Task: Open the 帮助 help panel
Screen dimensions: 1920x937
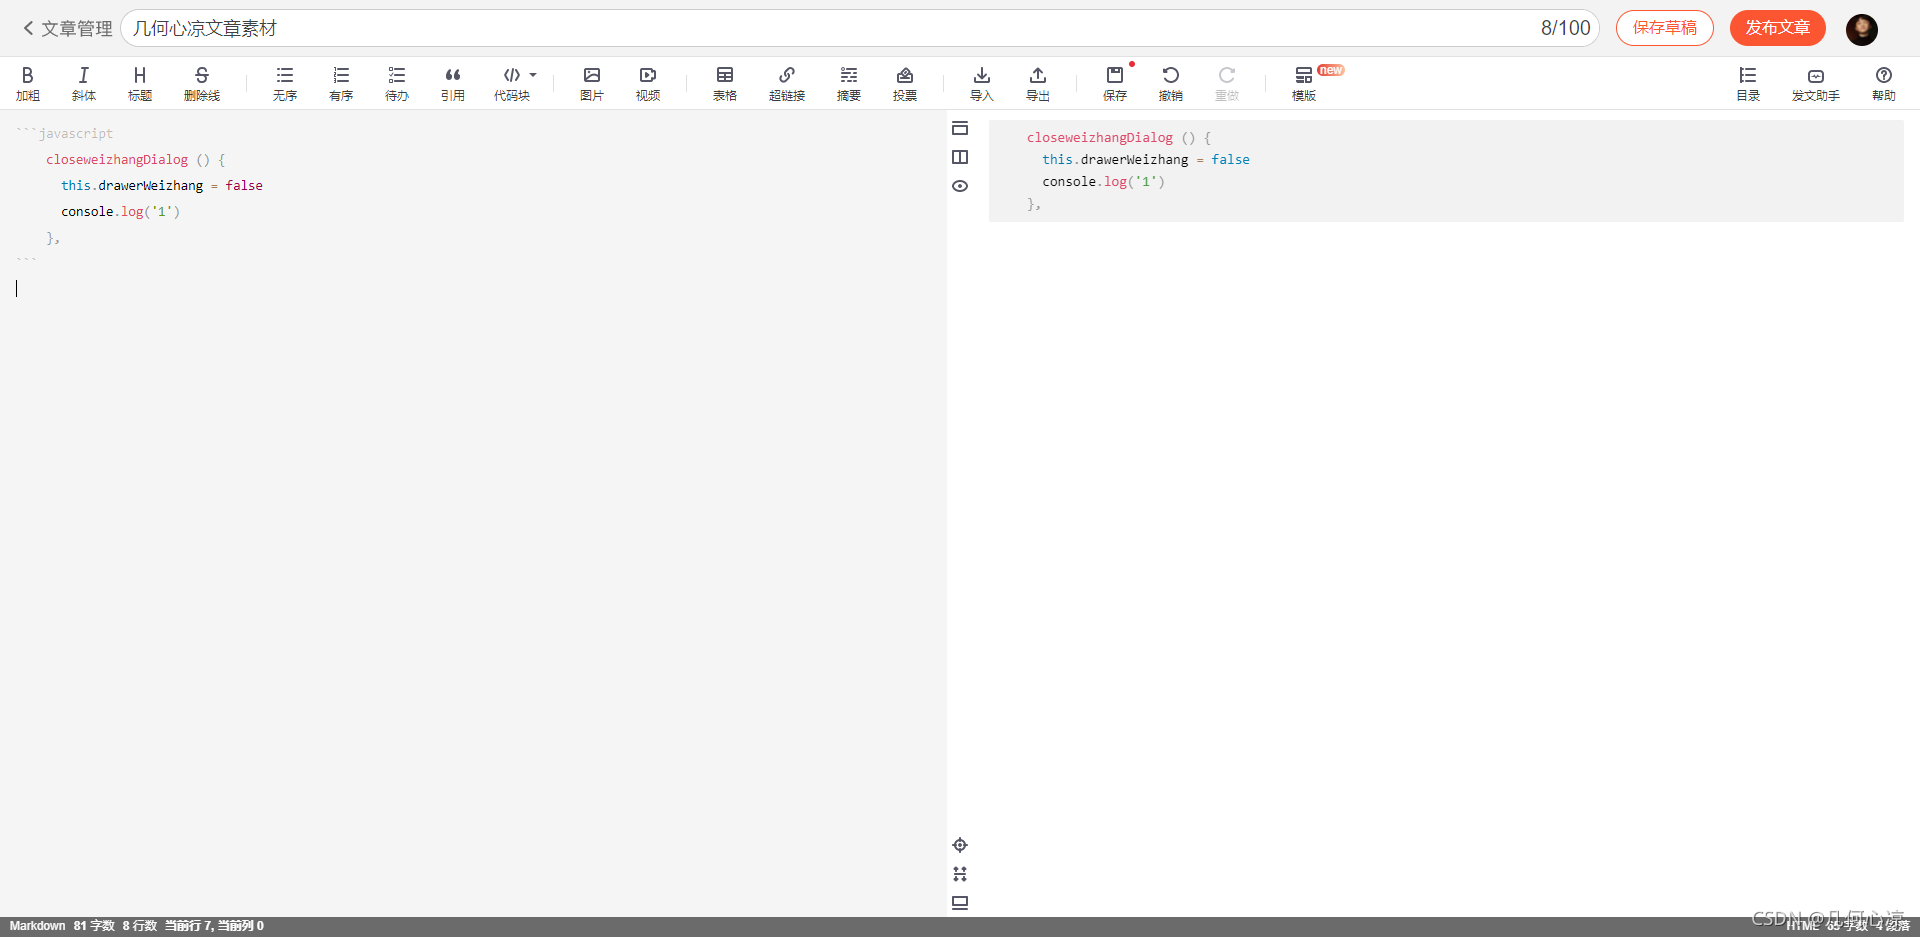Action: tap(1884, 83)
